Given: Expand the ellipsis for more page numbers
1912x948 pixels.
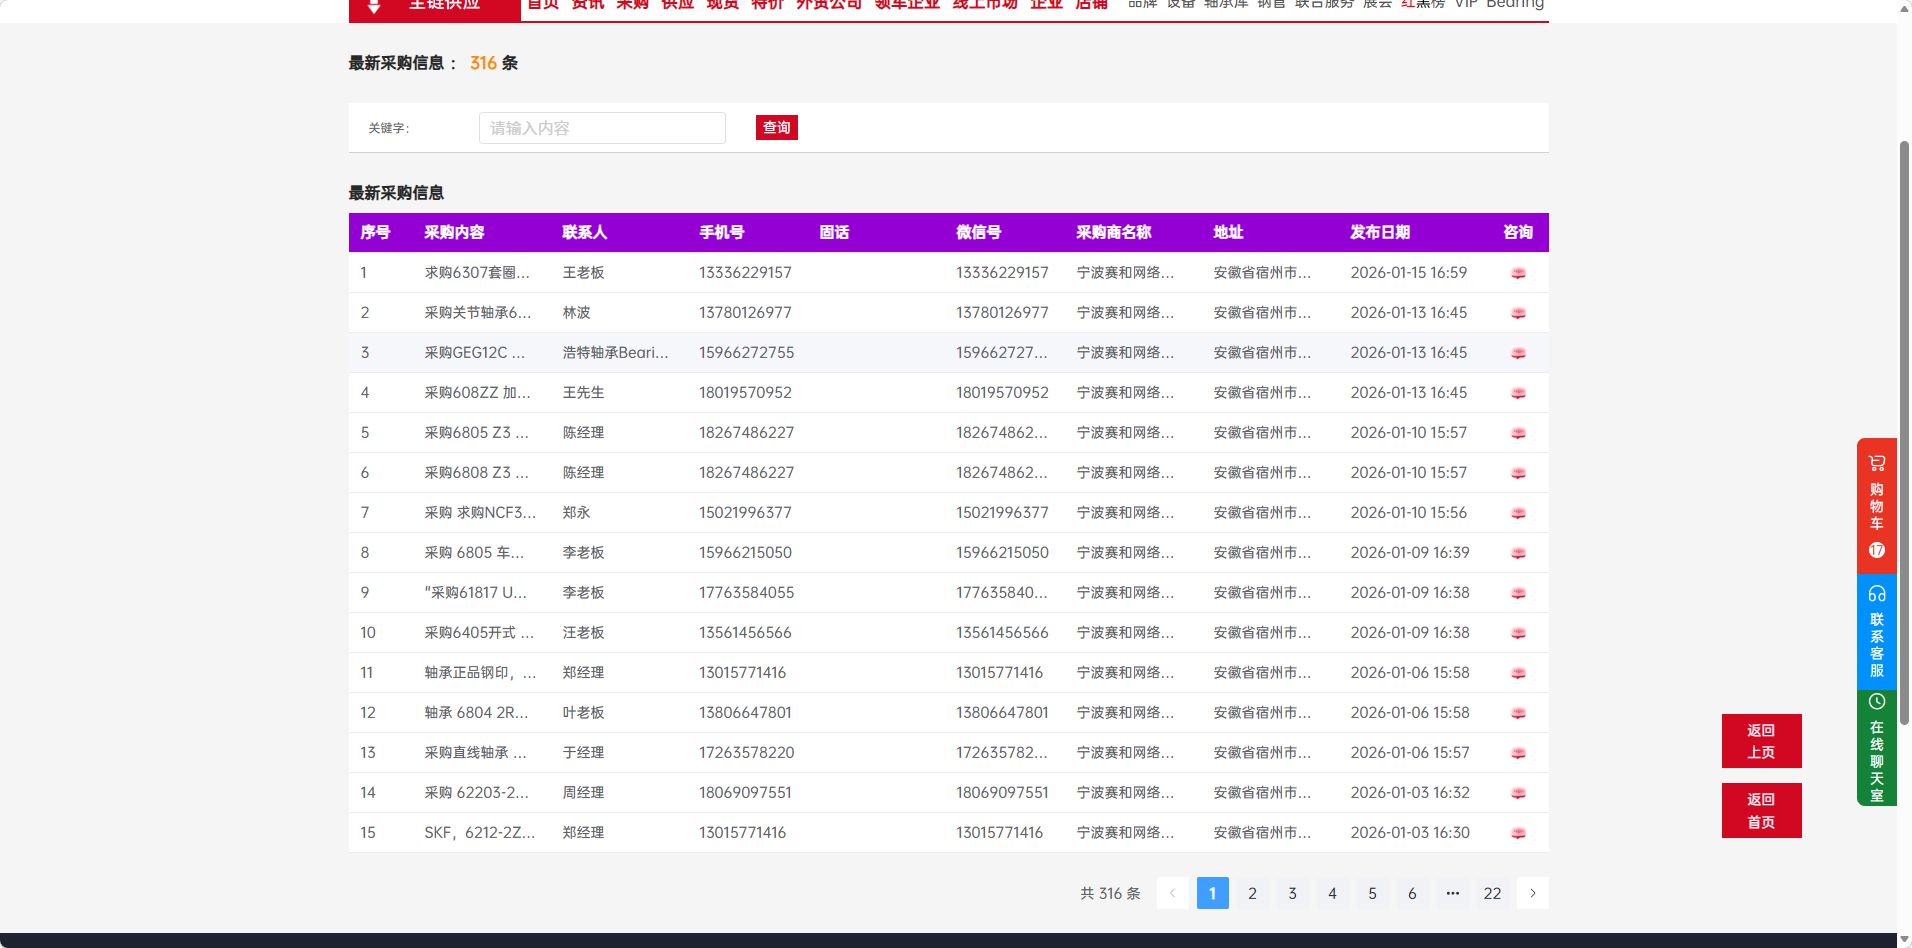Looking at the screenshot, I should [1452, 893].
